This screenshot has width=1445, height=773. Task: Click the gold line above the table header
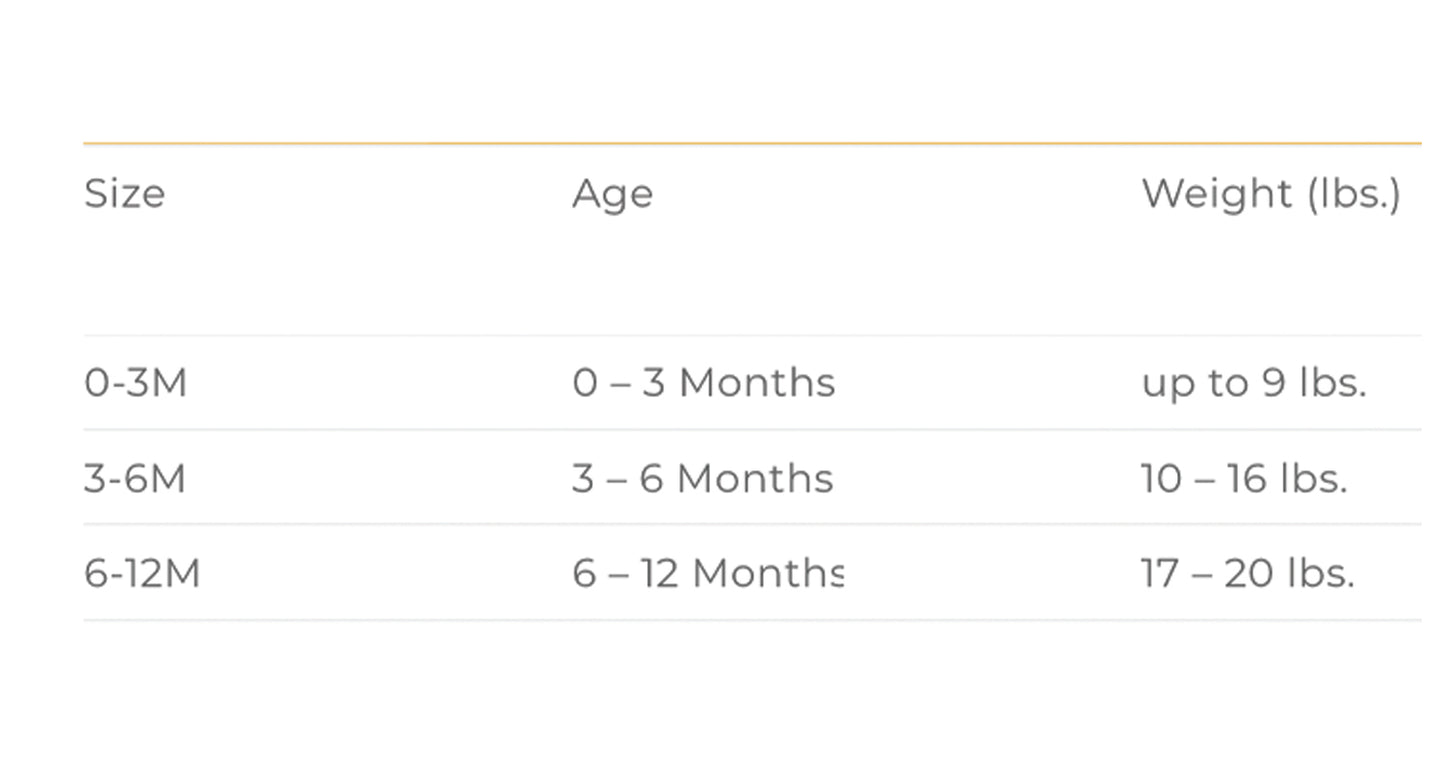point(752,144)
